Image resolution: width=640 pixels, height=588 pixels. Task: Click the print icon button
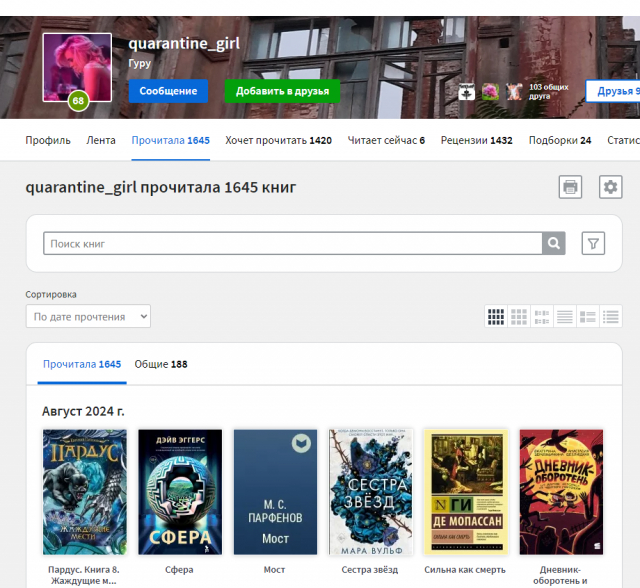click(570, 187)
